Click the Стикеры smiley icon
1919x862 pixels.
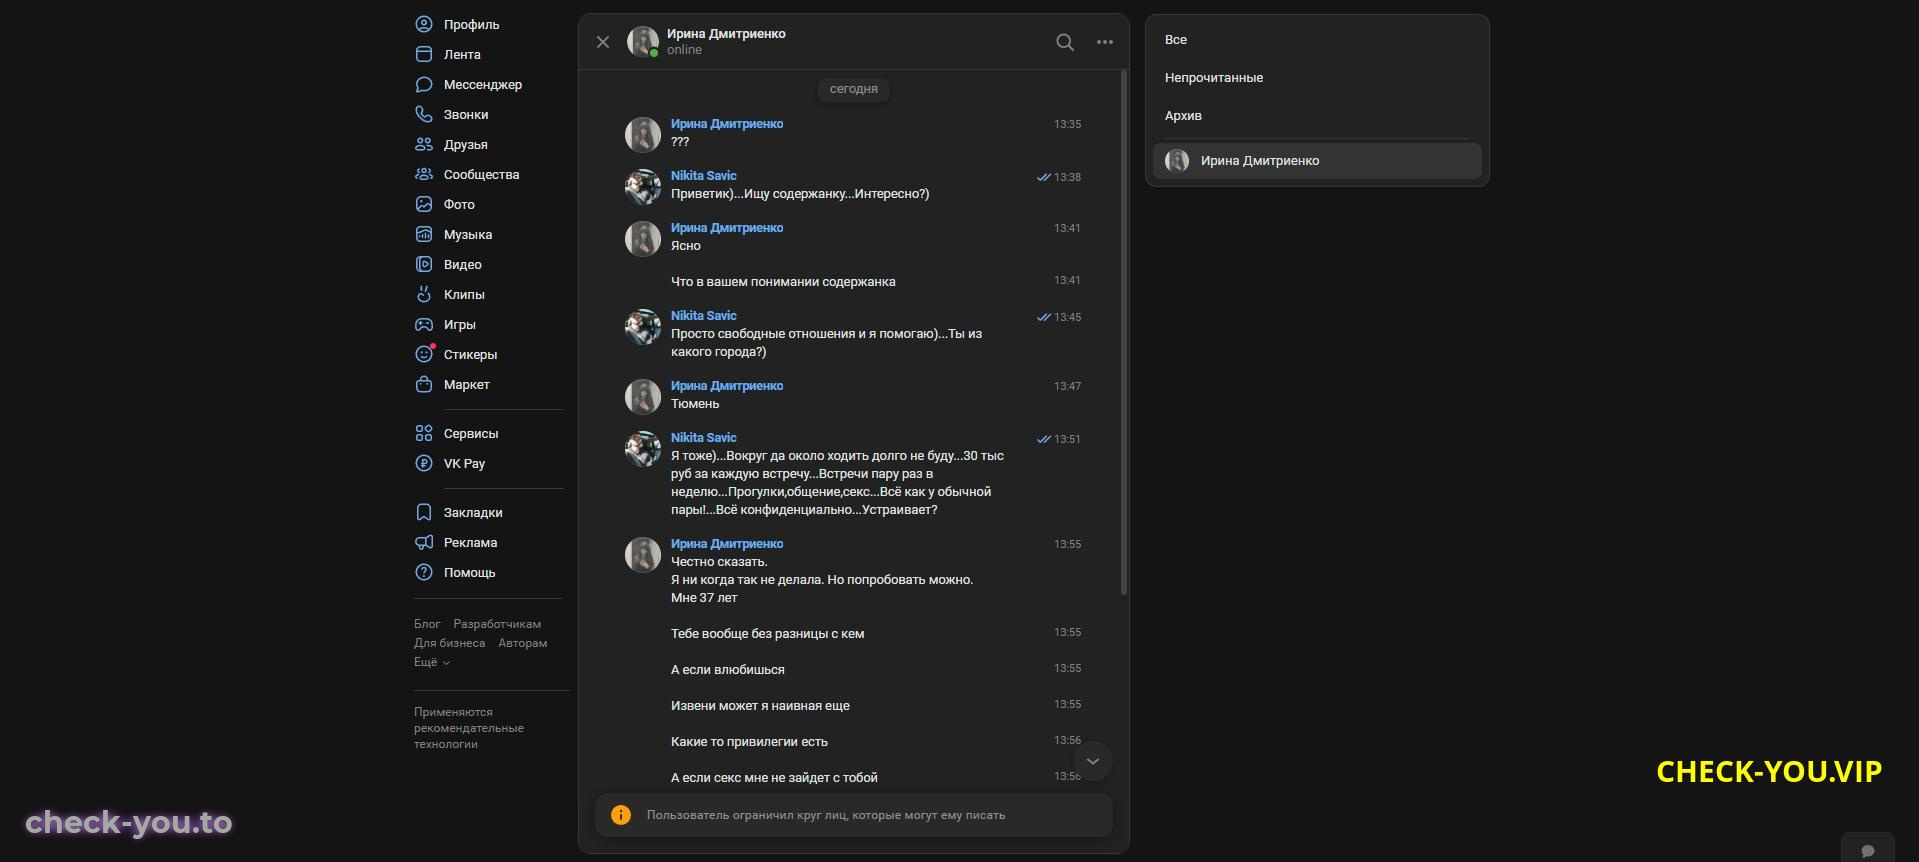424,354
